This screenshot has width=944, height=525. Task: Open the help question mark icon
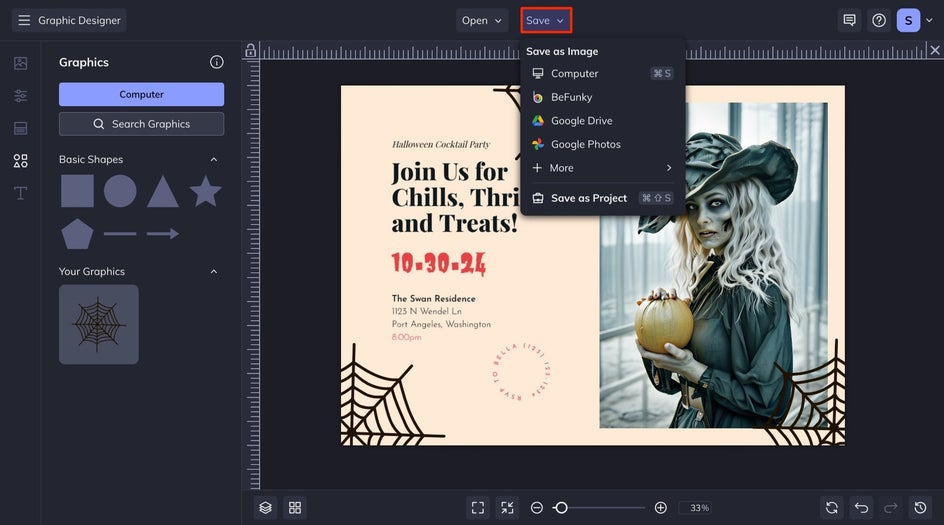pos(879,20)
